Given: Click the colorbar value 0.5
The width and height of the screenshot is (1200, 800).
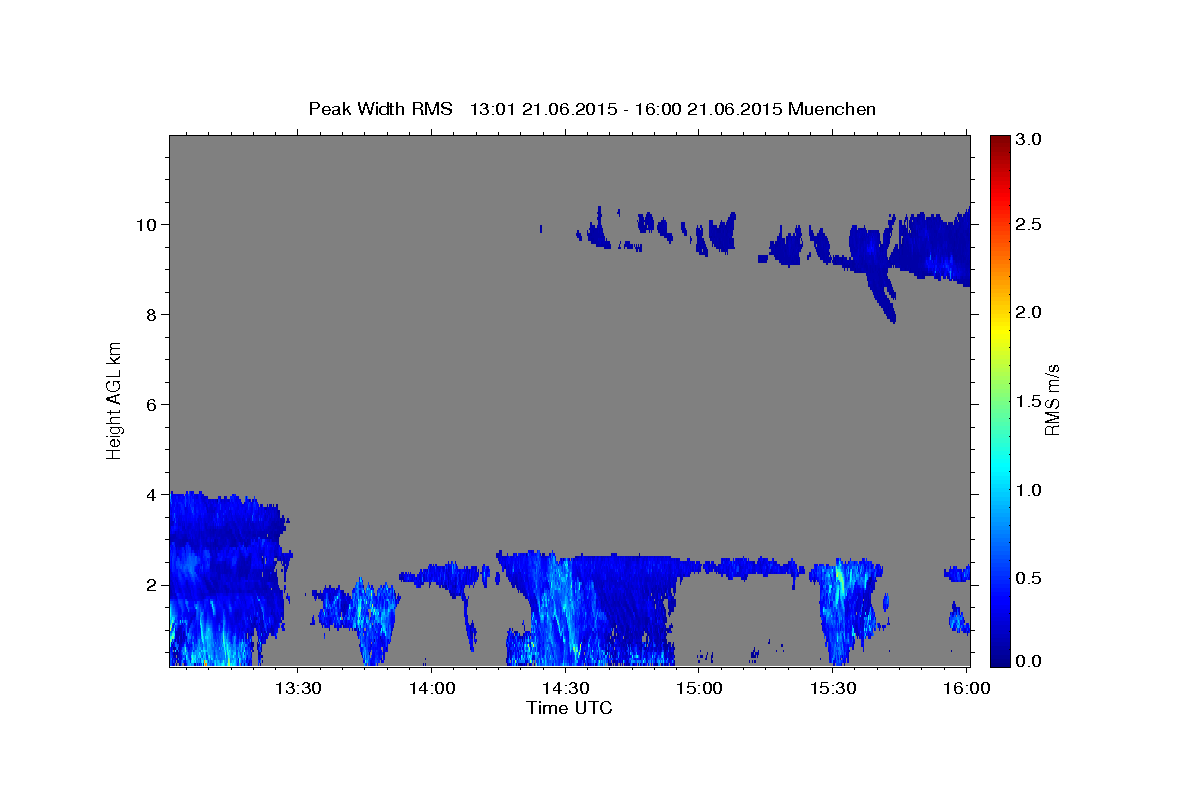Looking at the screenshot, I should (x=1029, y=578).
